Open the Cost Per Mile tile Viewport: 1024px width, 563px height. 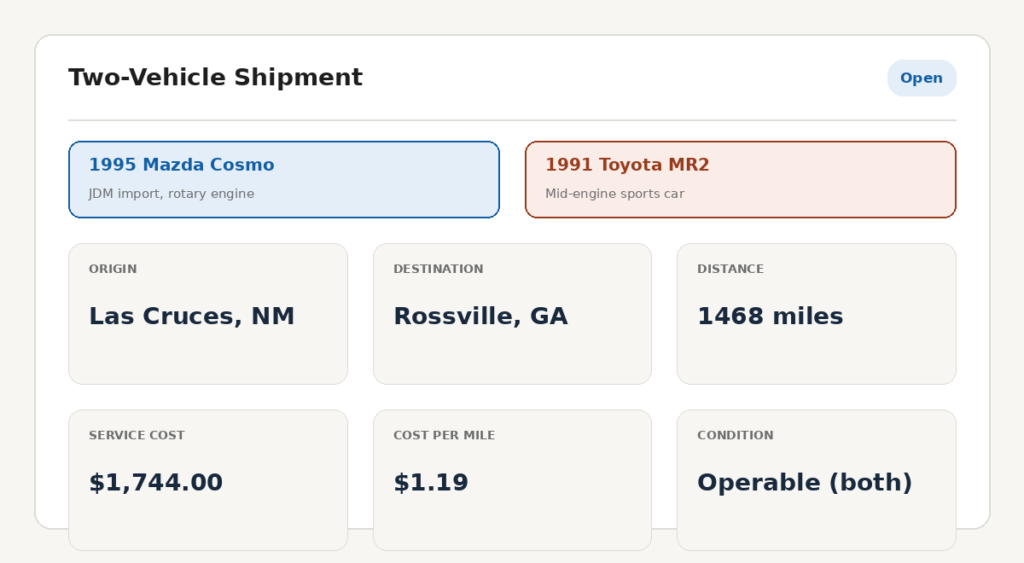(x=512, y=480)
